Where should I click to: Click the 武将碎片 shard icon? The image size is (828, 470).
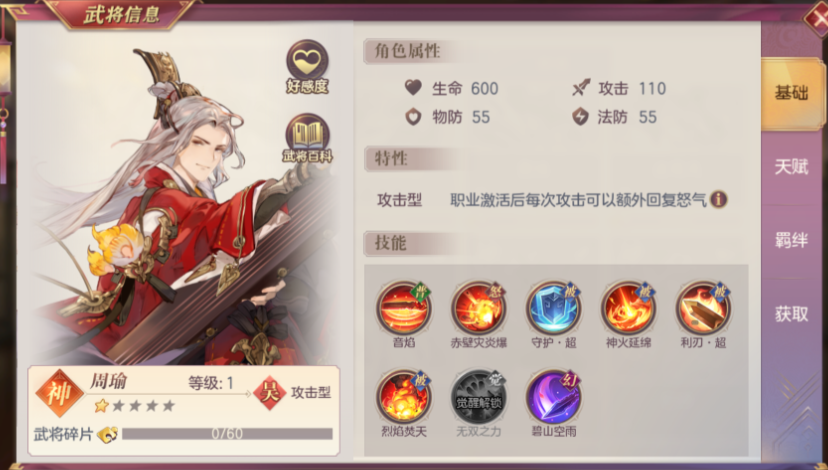point(107,435)
